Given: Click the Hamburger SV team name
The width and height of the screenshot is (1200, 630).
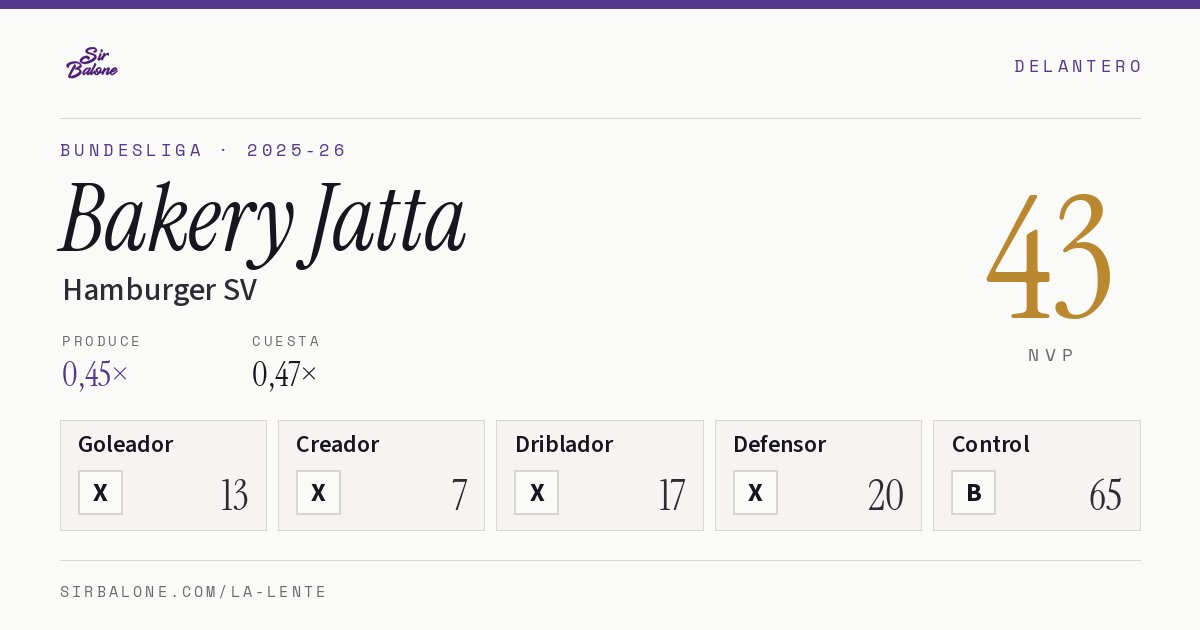Looking at the screenshot, I should point(160,290).
